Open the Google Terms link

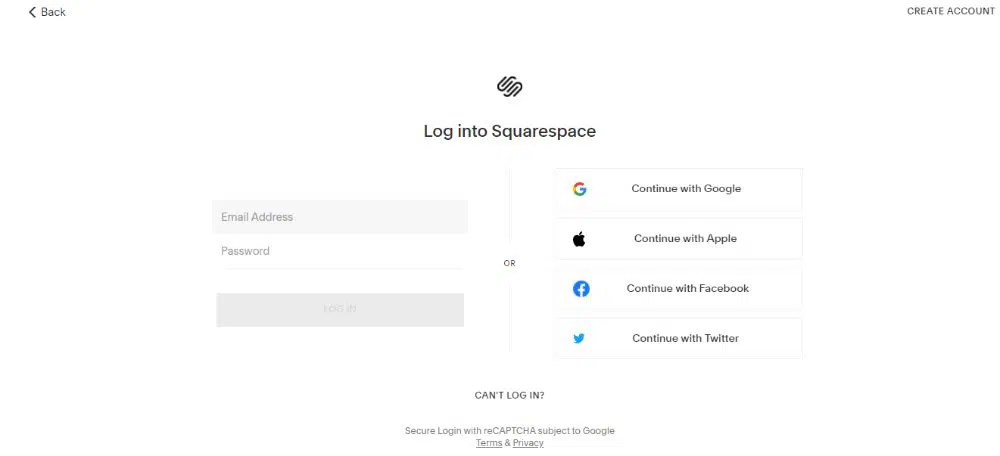tap(489, 443)
